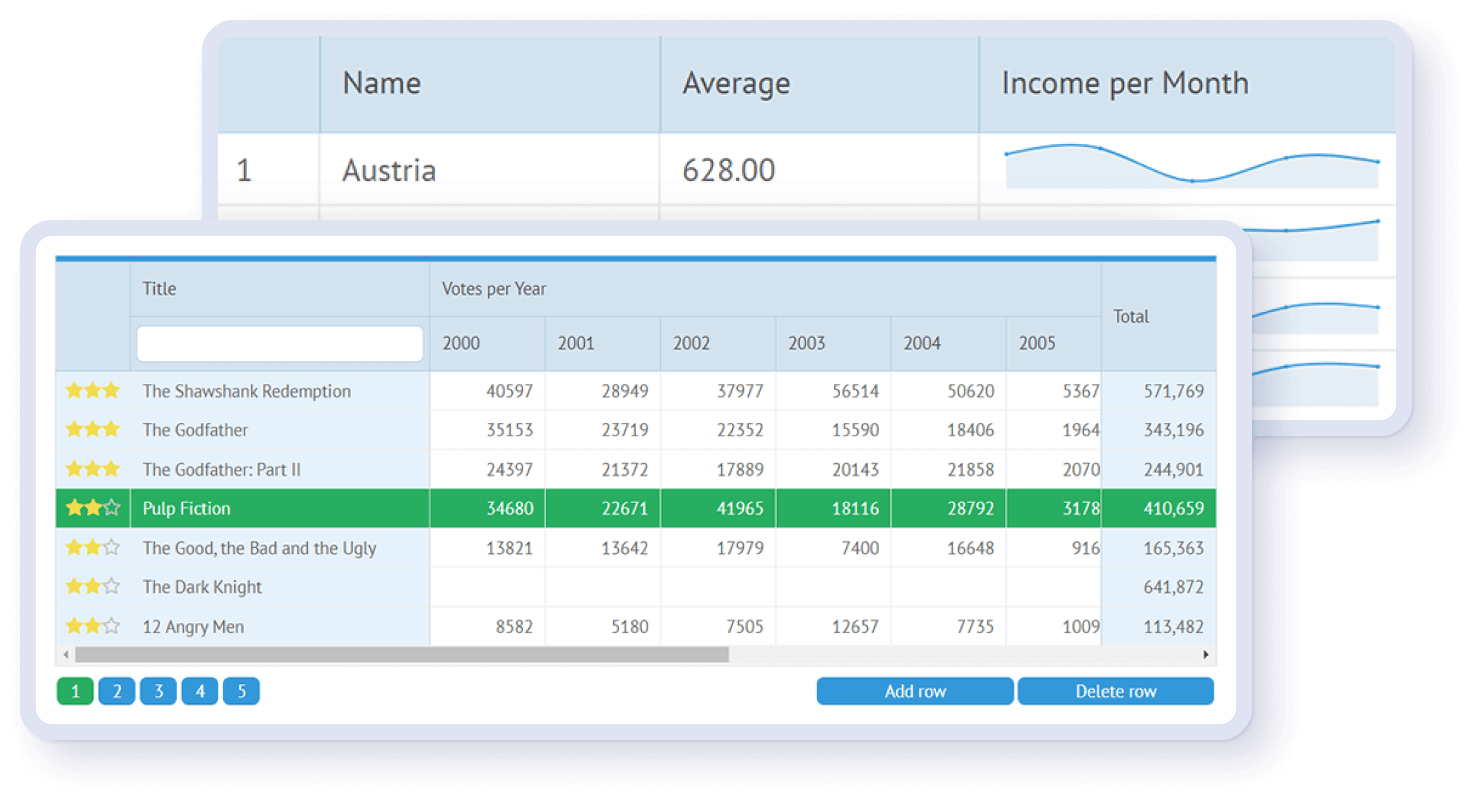This screenshot has width=1472, height=800.
Task: Switch to page 5 of the table
Action: 241,691
